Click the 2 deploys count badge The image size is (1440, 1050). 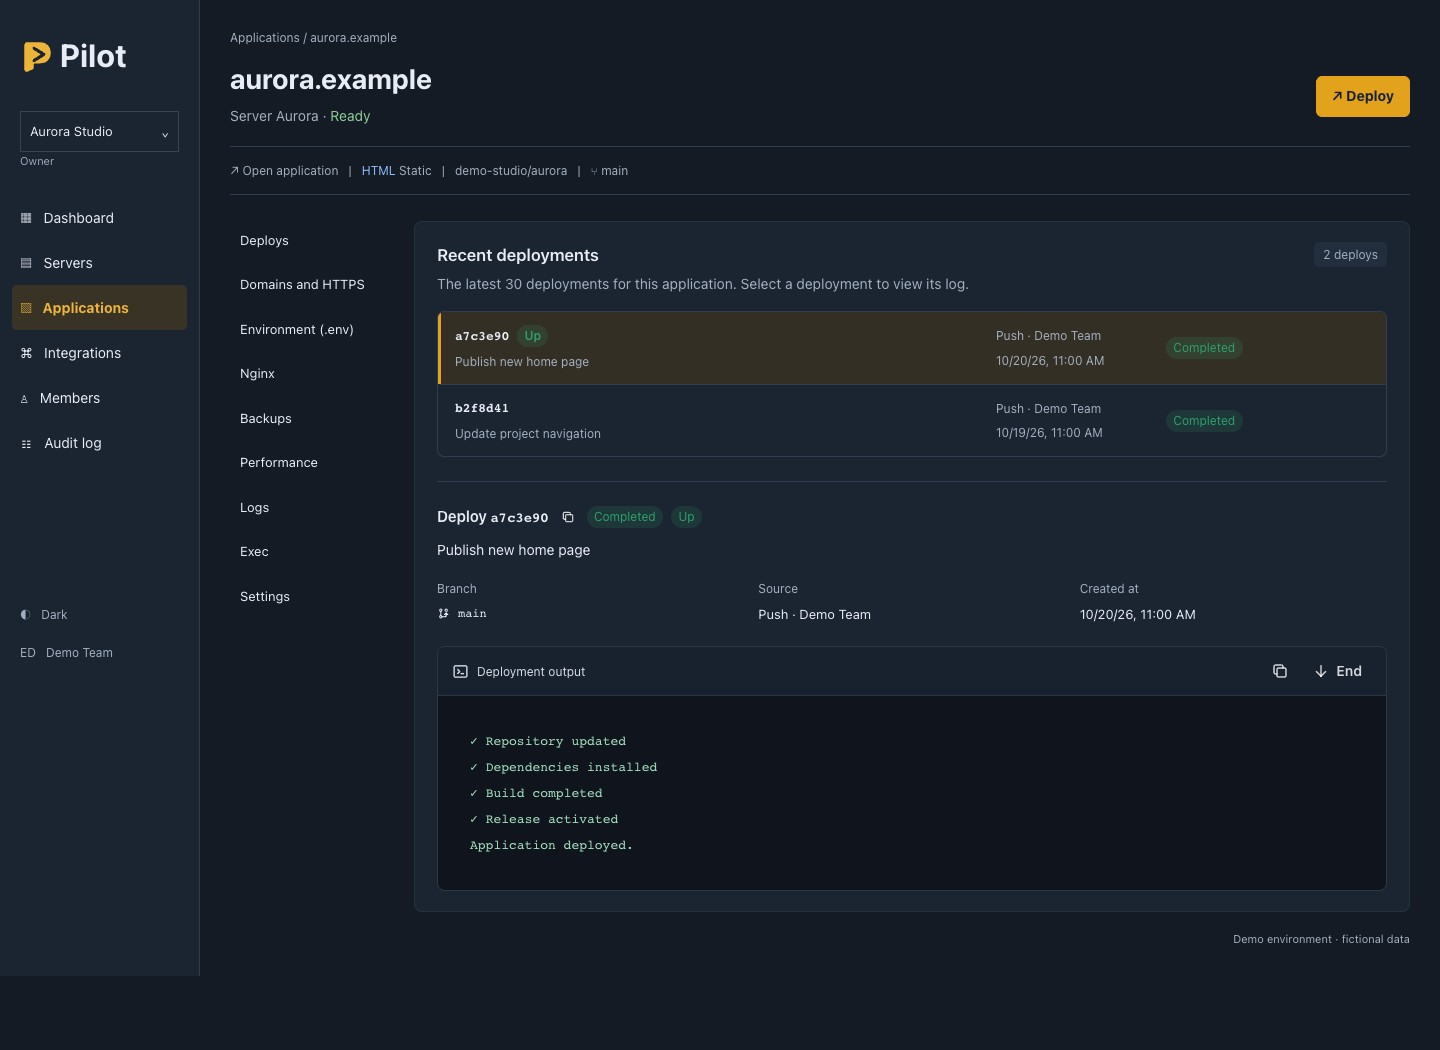(1350, 255)
